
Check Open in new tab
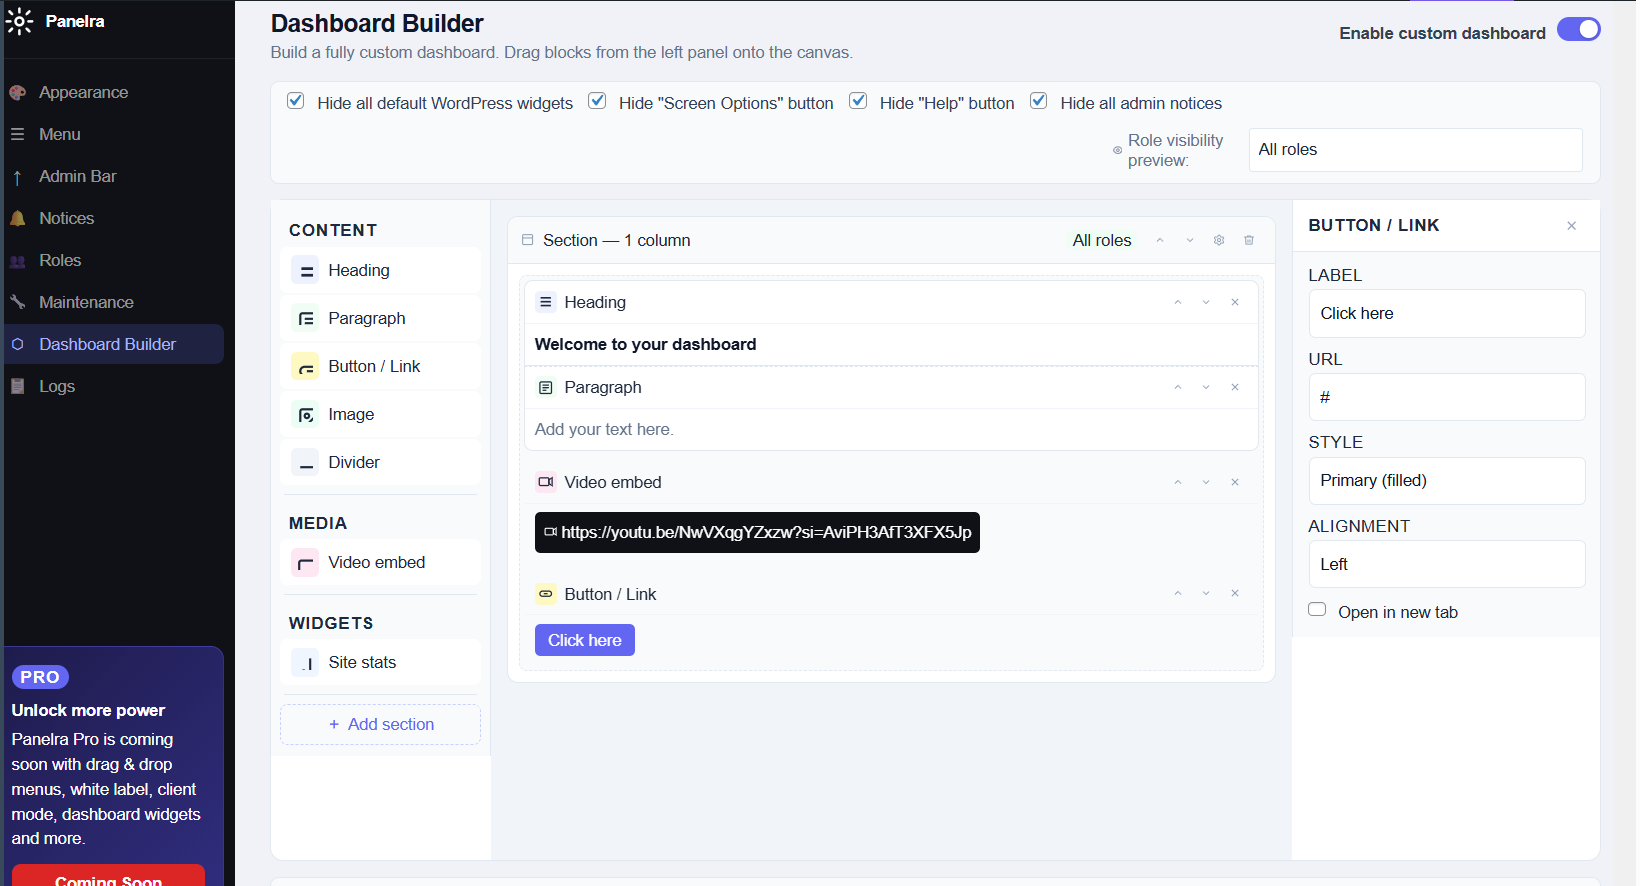1317,610
